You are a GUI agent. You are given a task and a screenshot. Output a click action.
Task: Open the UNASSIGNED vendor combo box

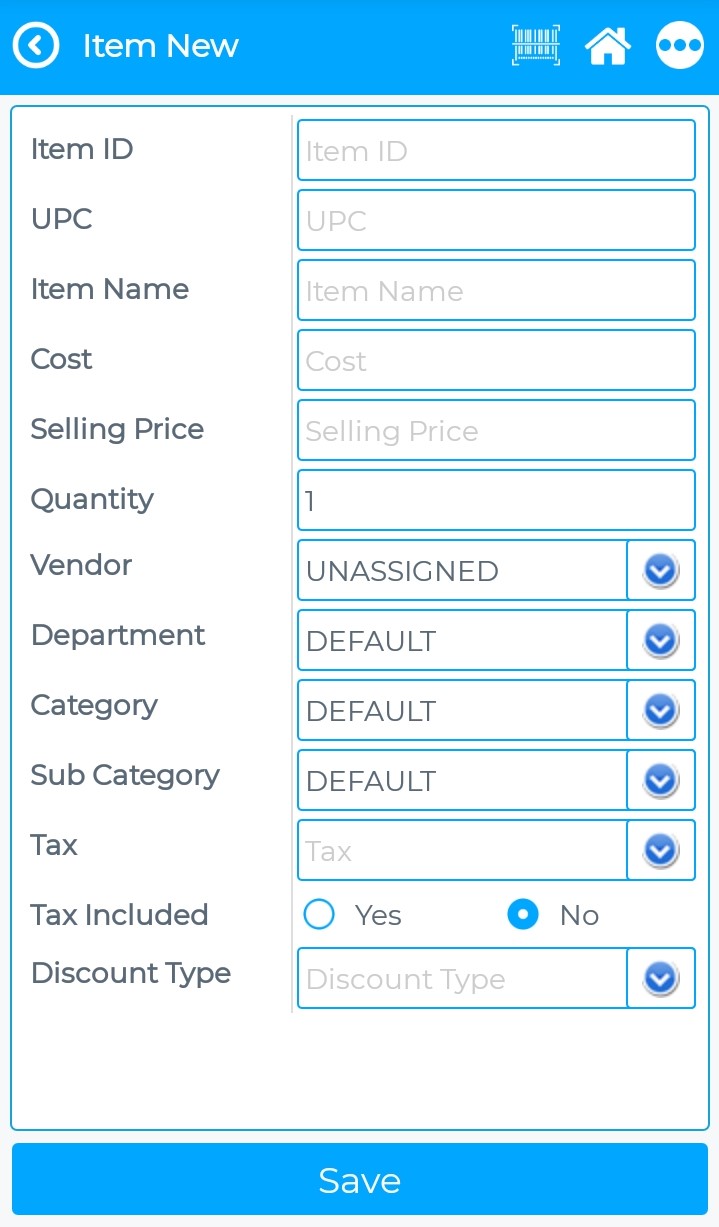tap(462, 571)
